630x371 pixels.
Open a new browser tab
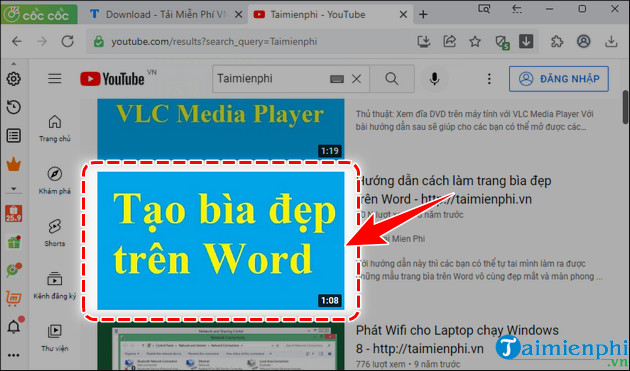point(423,14)
